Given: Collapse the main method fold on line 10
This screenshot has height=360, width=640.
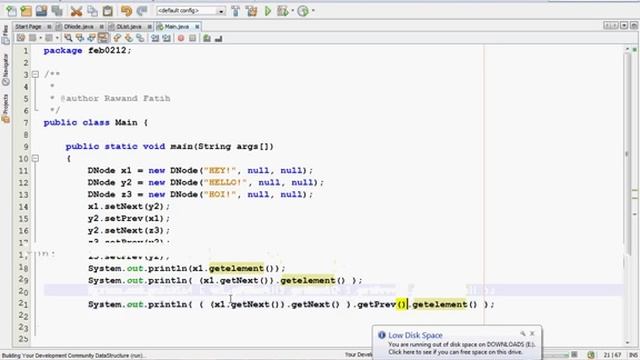Looking at the screenshot, I should [x=36, y=158].
